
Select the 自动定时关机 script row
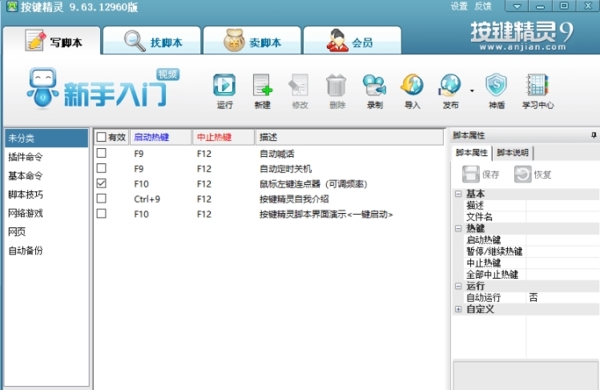(x=269, y=169)
